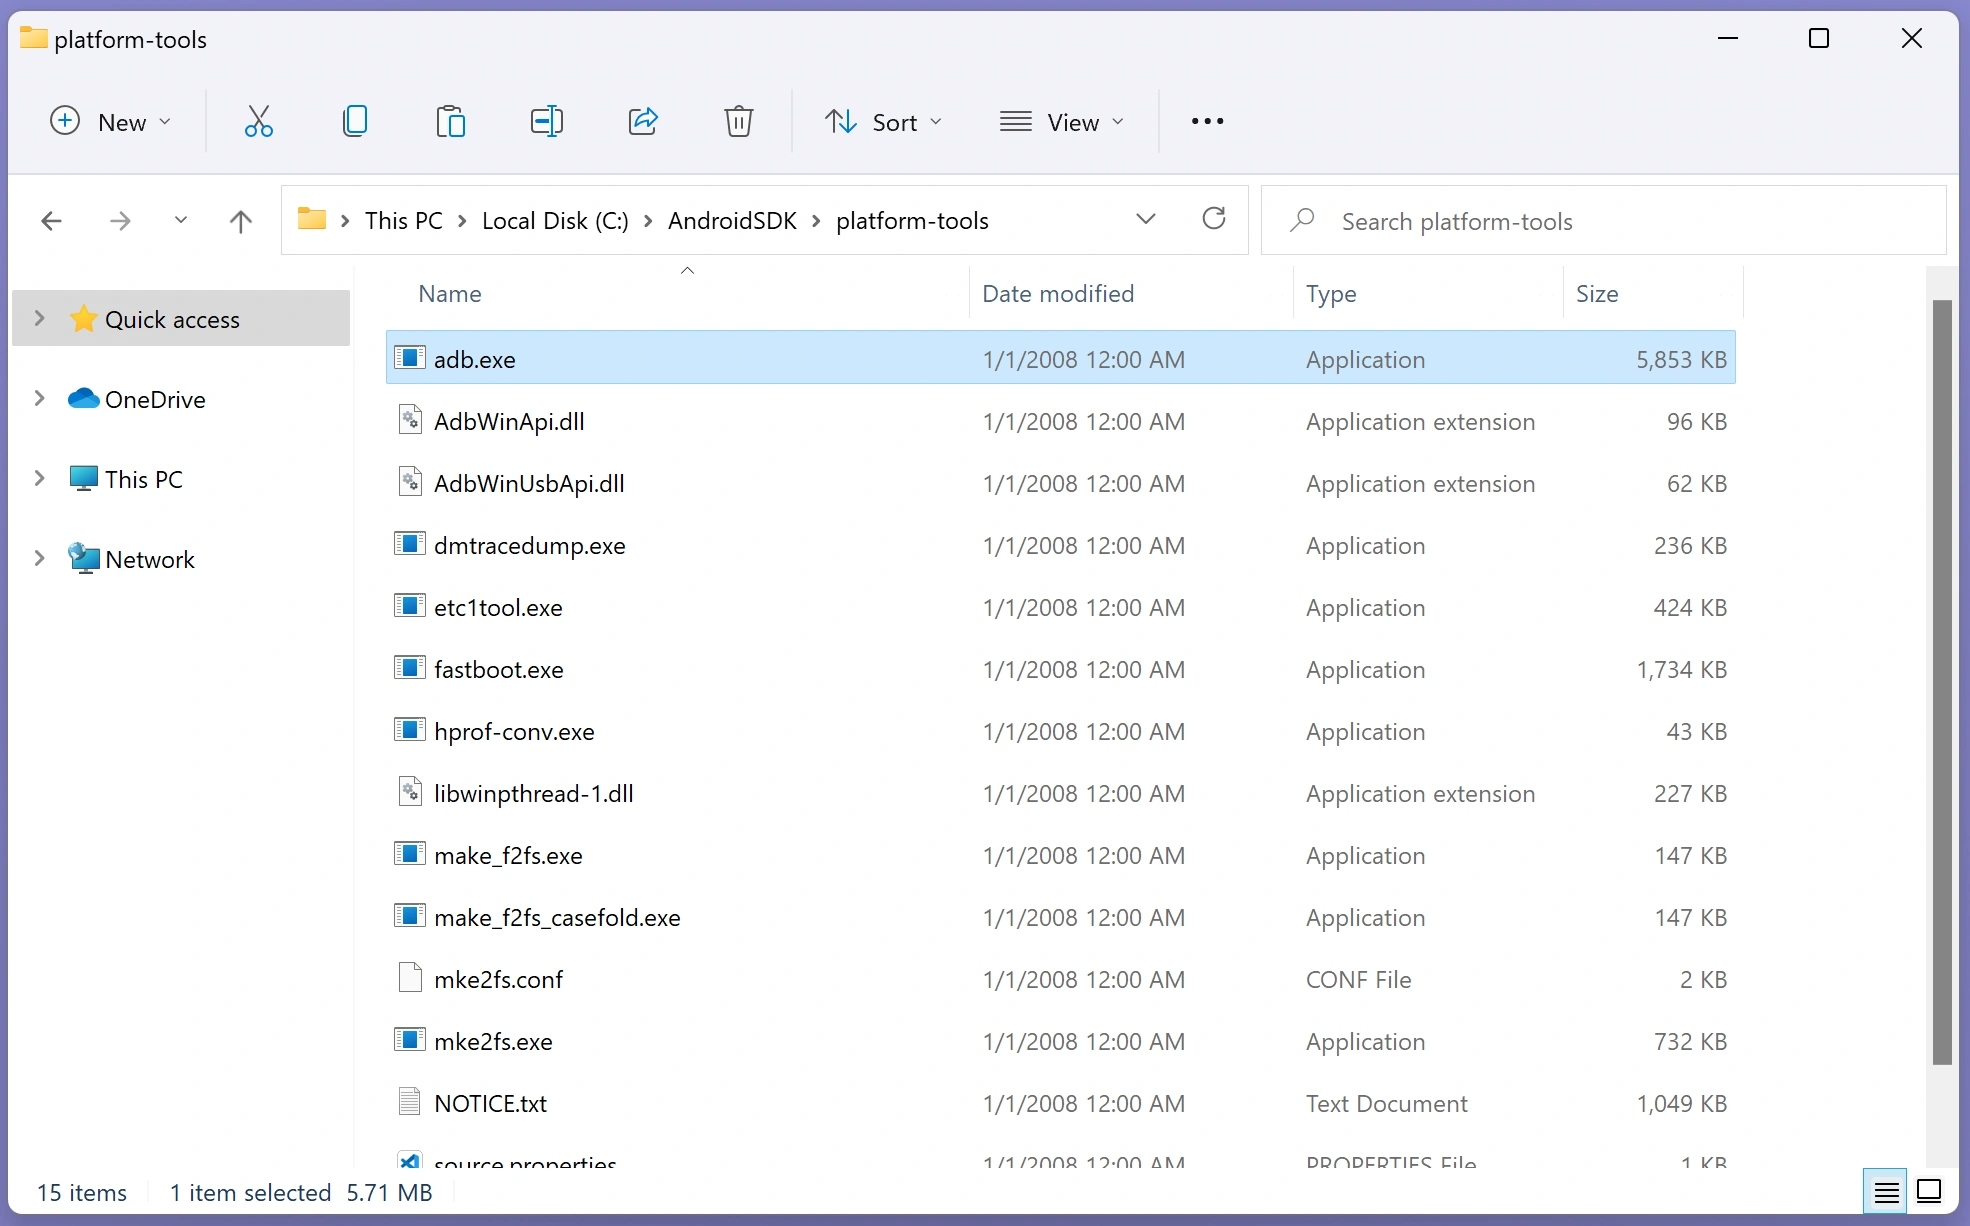Switch to large thumbnails view in status bar
1970x1226 pixels.
coord(1930,1192)
